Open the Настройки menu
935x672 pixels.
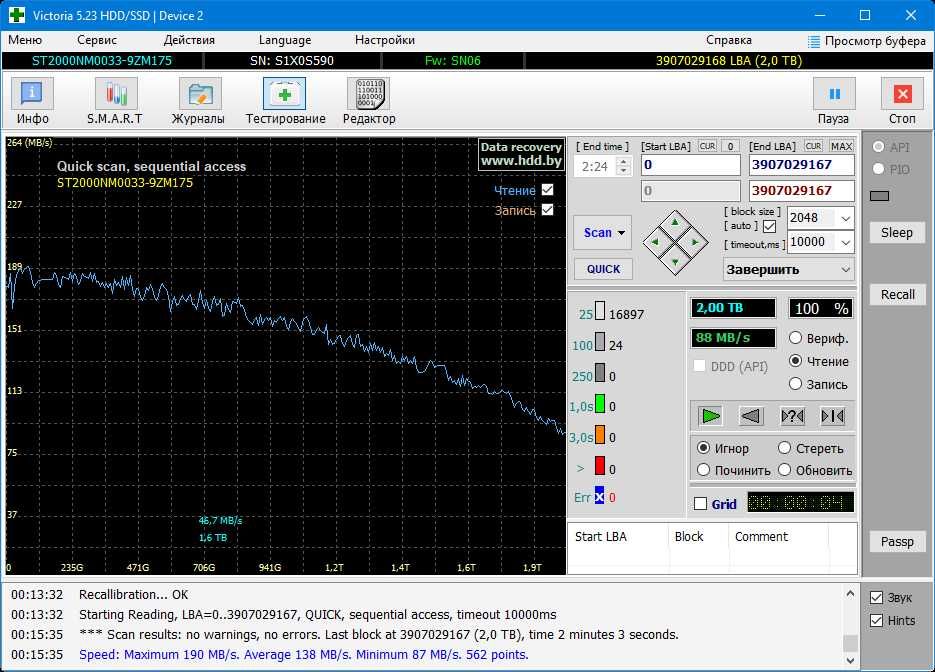(385, 40)
